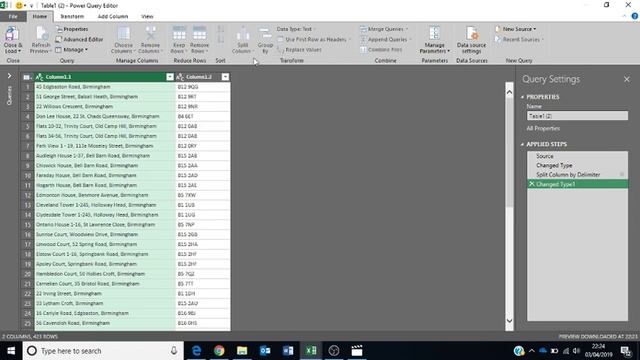640x360 pixels.
Task: Click the Combine Files button
Action: [381, 50]
